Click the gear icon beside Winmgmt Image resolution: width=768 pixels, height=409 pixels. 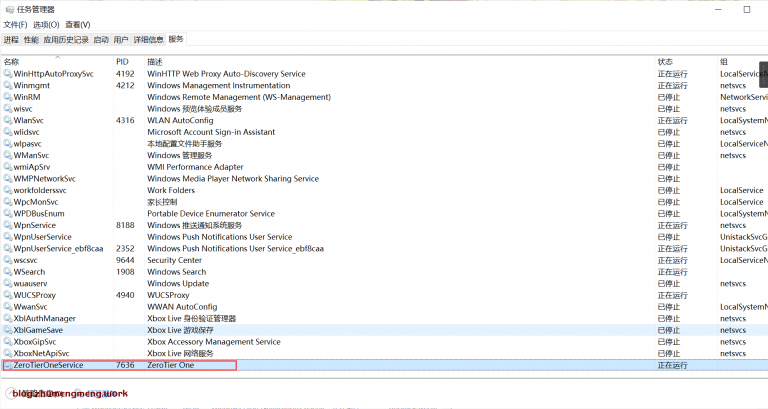click(8, 85)
